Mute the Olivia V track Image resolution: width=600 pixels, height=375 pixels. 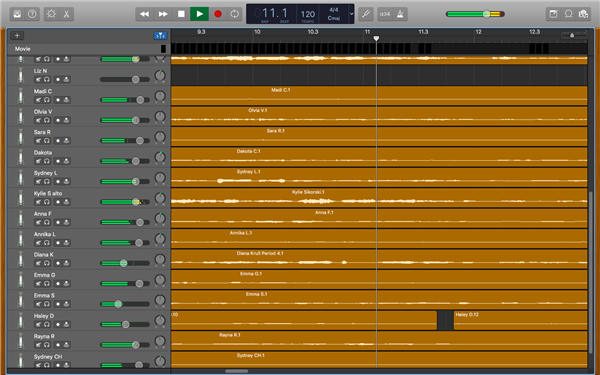[38, 120]
